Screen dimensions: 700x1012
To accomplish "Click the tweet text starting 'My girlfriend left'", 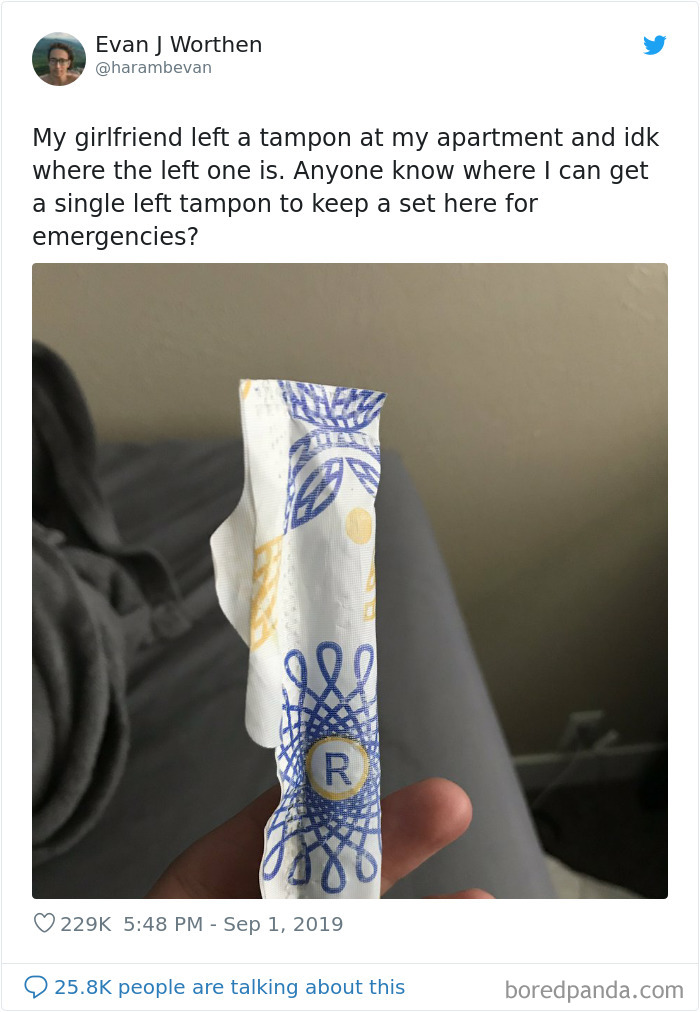I will [x=346, y=187].
